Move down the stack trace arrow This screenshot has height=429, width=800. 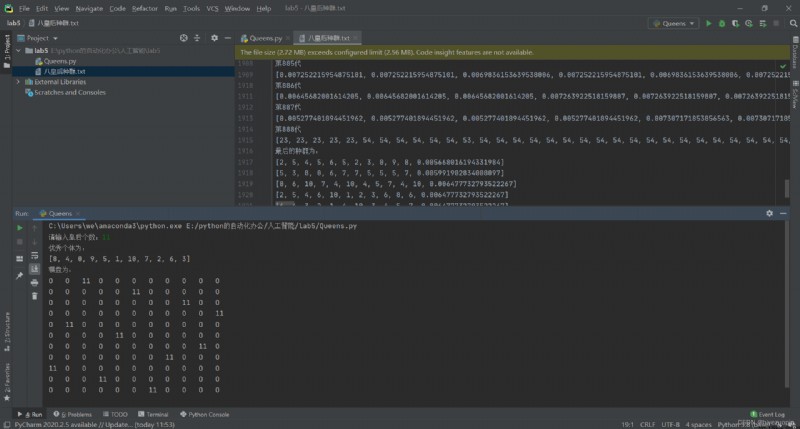tap(35, 242)
